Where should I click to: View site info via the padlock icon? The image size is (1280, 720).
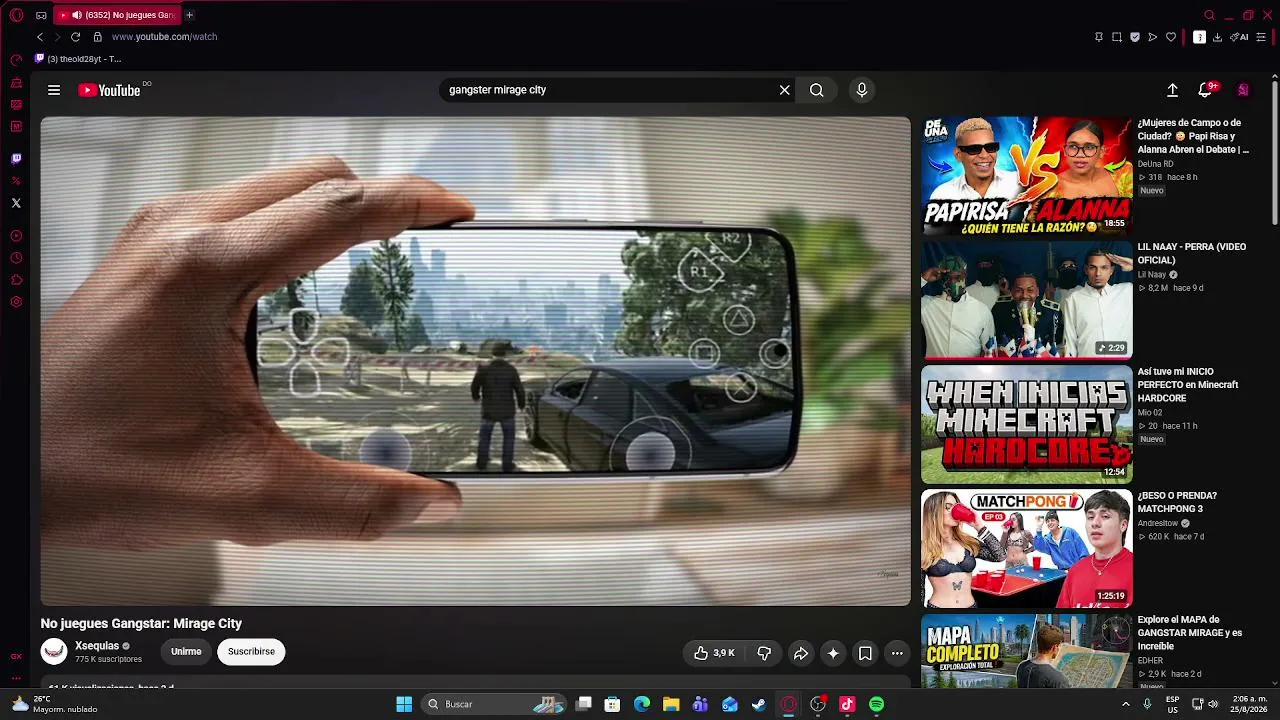97,37
